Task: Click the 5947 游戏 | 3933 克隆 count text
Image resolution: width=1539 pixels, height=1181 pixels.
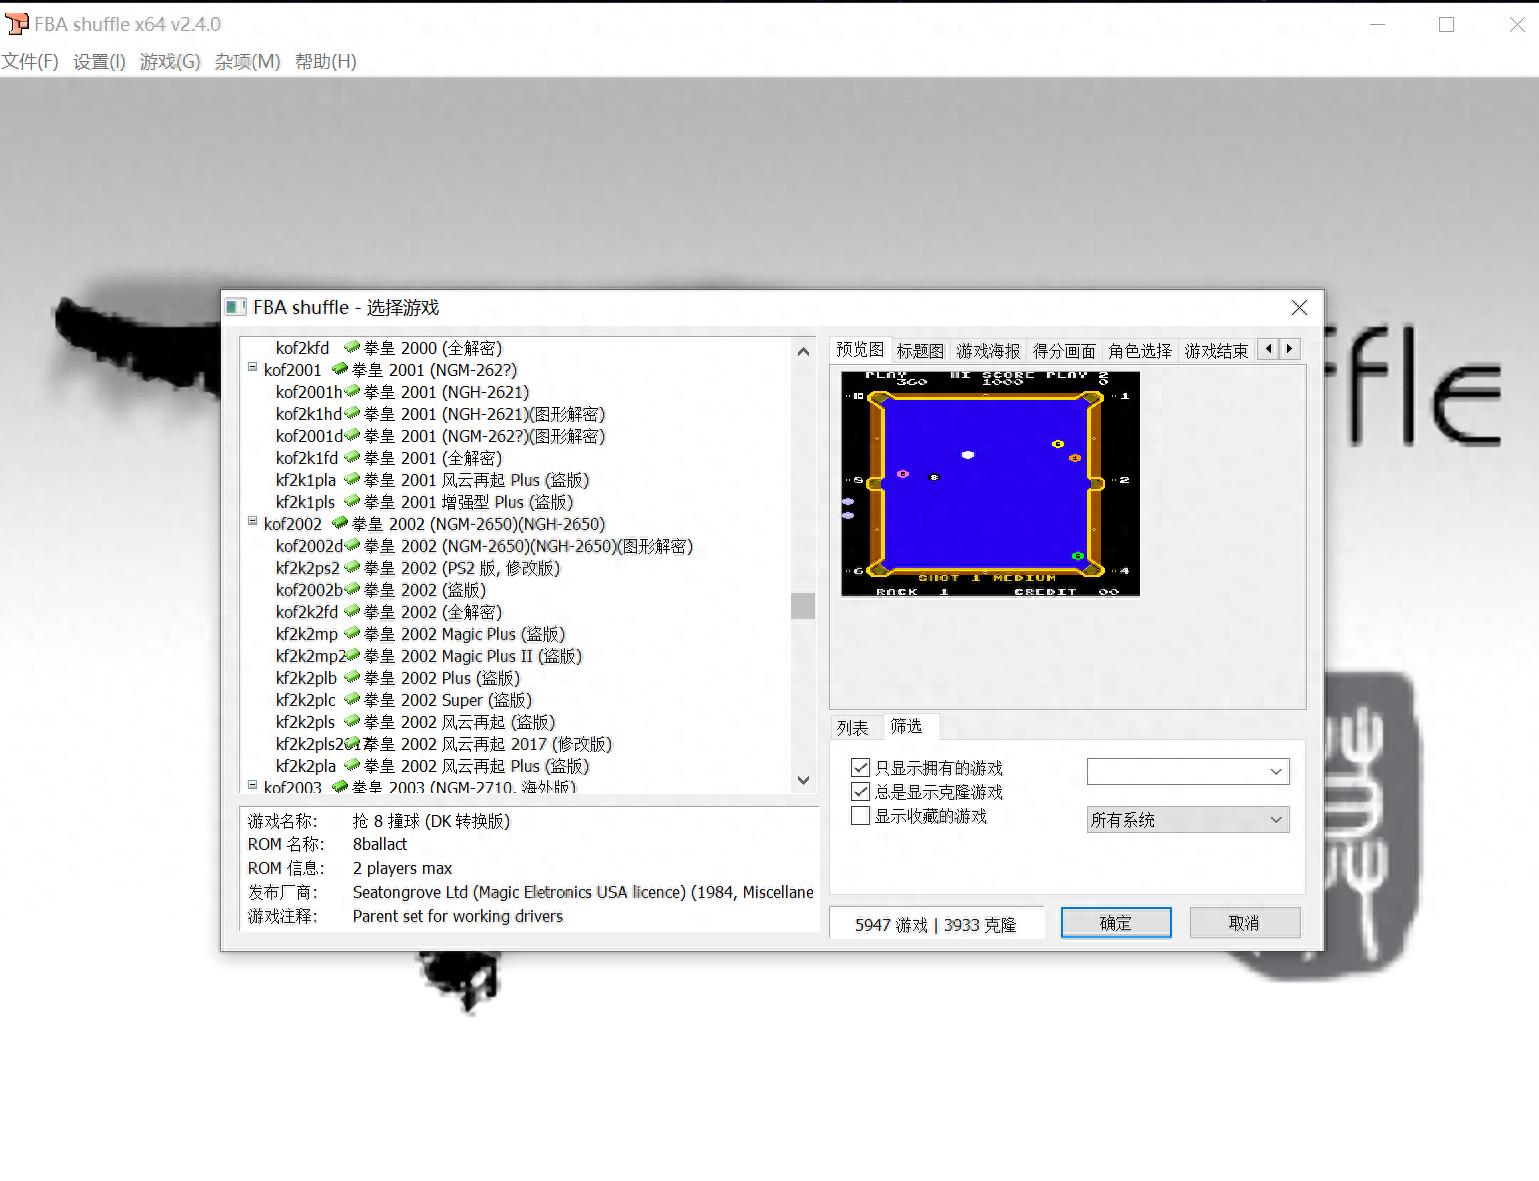Action: coord(935,925)
